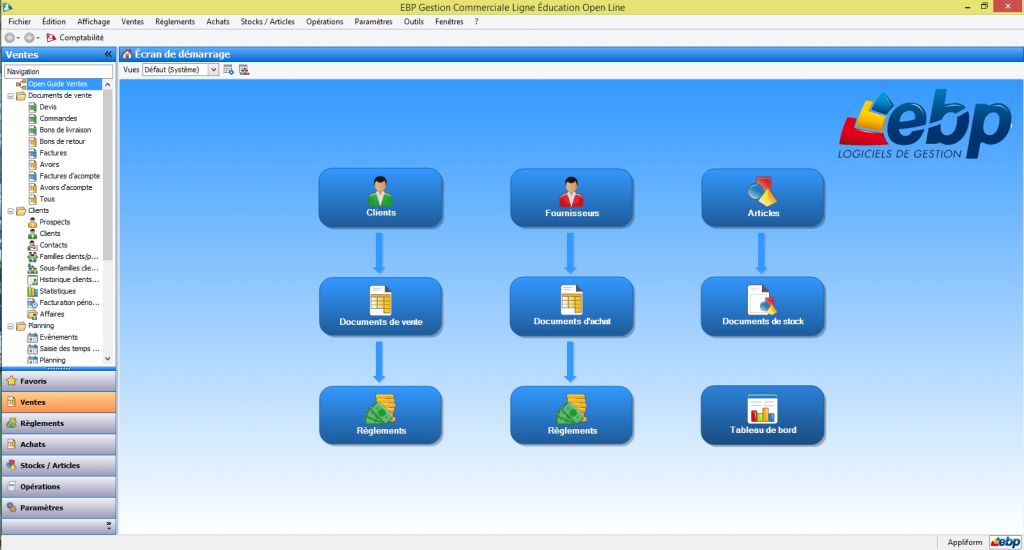Open Tous documents in tree
The height and width of the screenshot is (550, 1024).
pos(46,199)
